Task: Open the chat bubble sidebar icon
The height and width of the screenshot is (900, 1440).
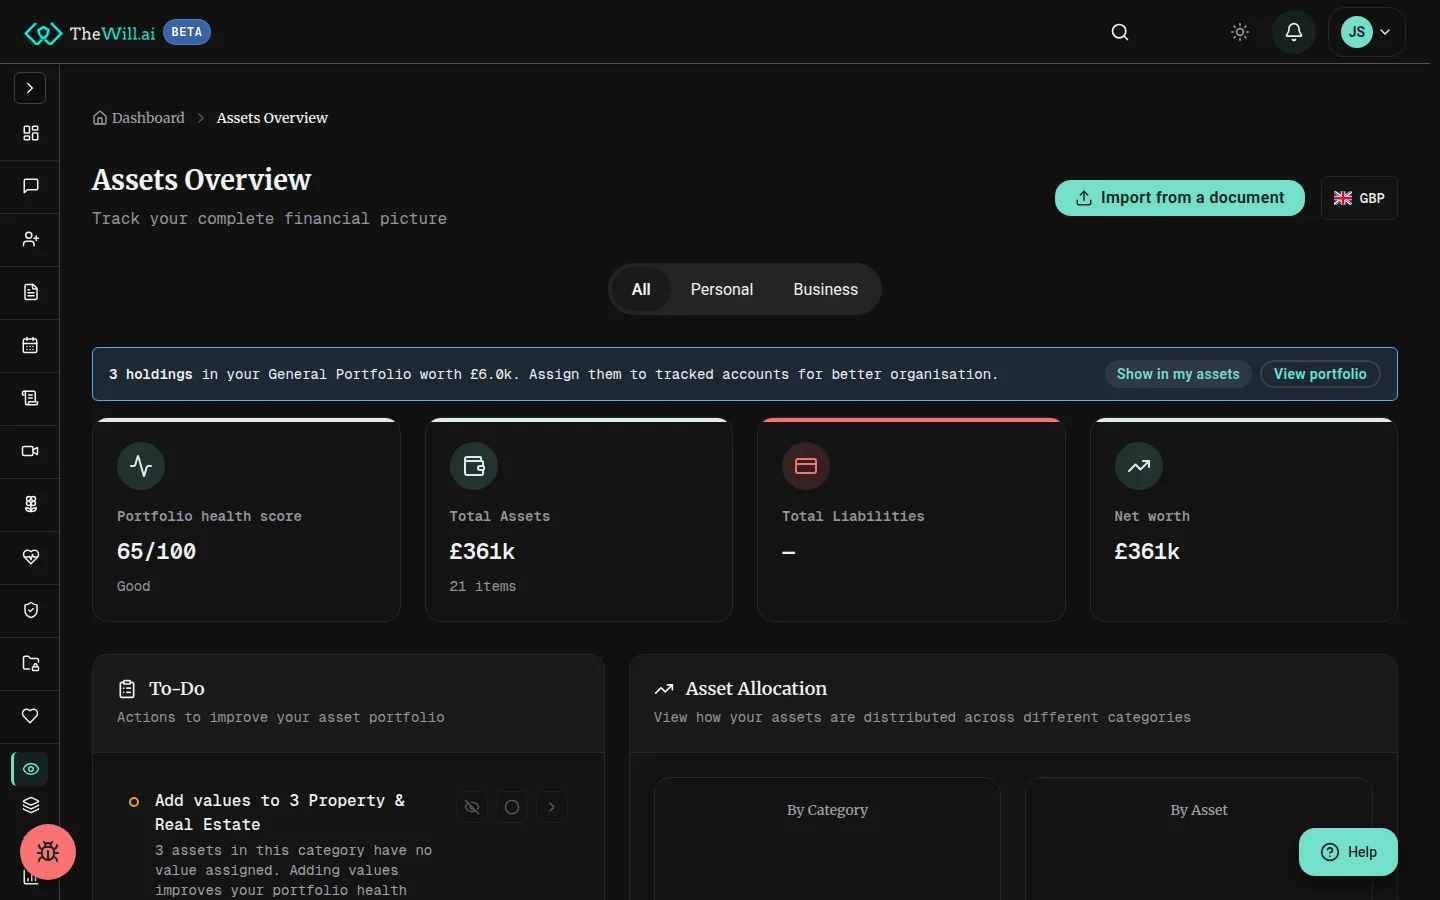Action: point(31,186)
